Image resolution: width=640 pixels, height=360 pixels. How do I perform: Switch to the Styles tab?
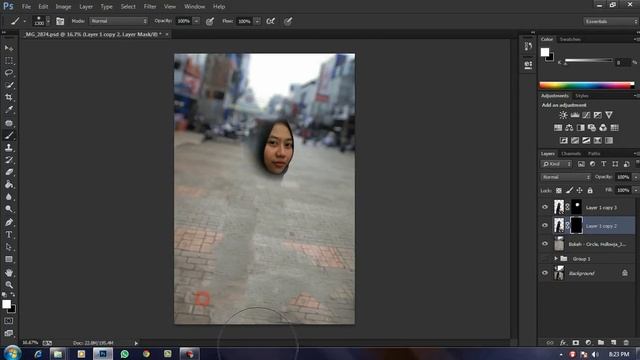coord(581,96)
